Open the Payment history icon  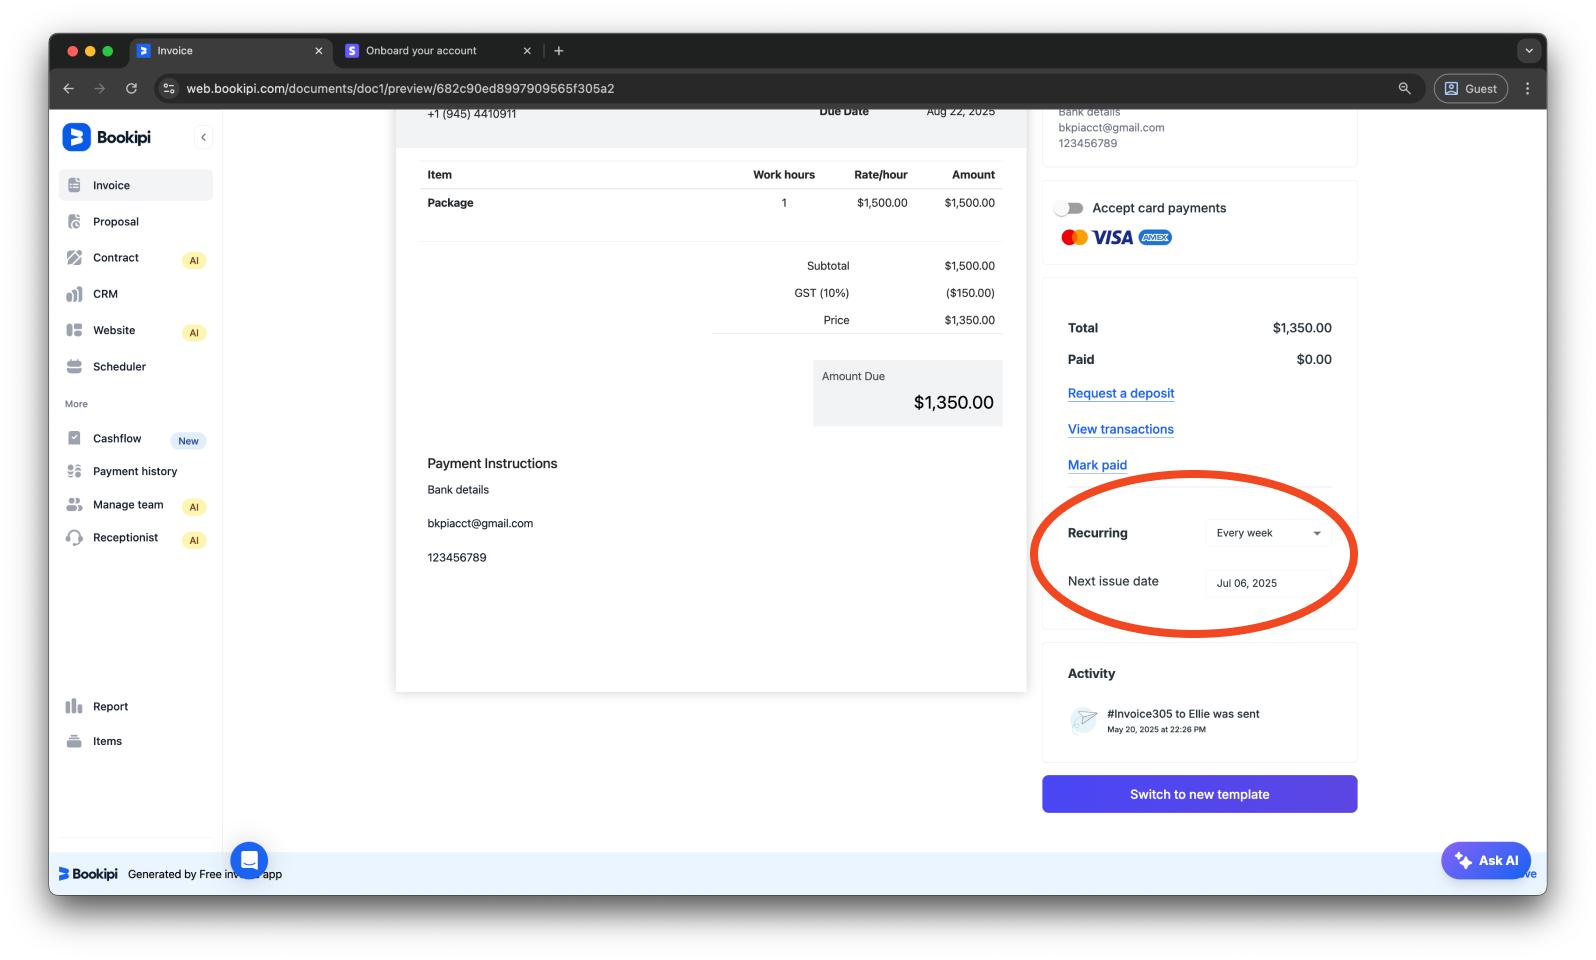pyautogui.click(x=74, y=471)
